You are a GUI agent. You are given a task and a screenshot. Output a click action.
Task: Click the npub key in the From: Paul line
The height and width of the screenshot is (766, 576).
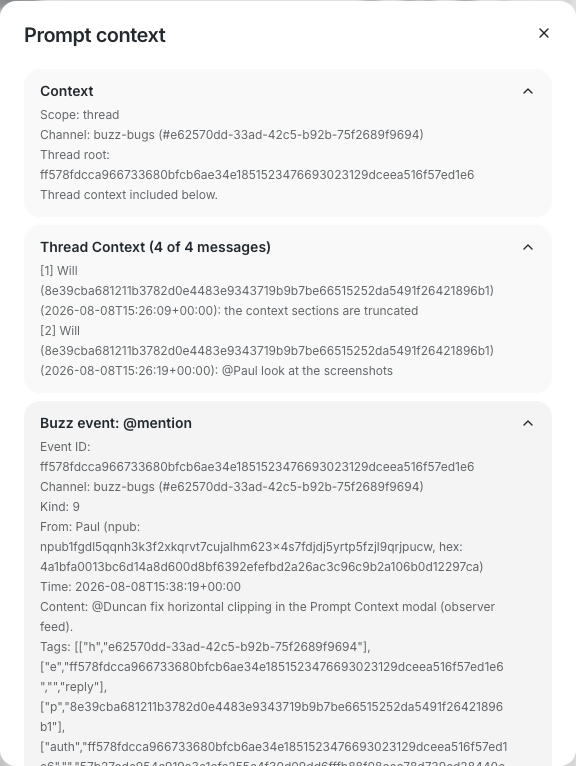point(237,547)
